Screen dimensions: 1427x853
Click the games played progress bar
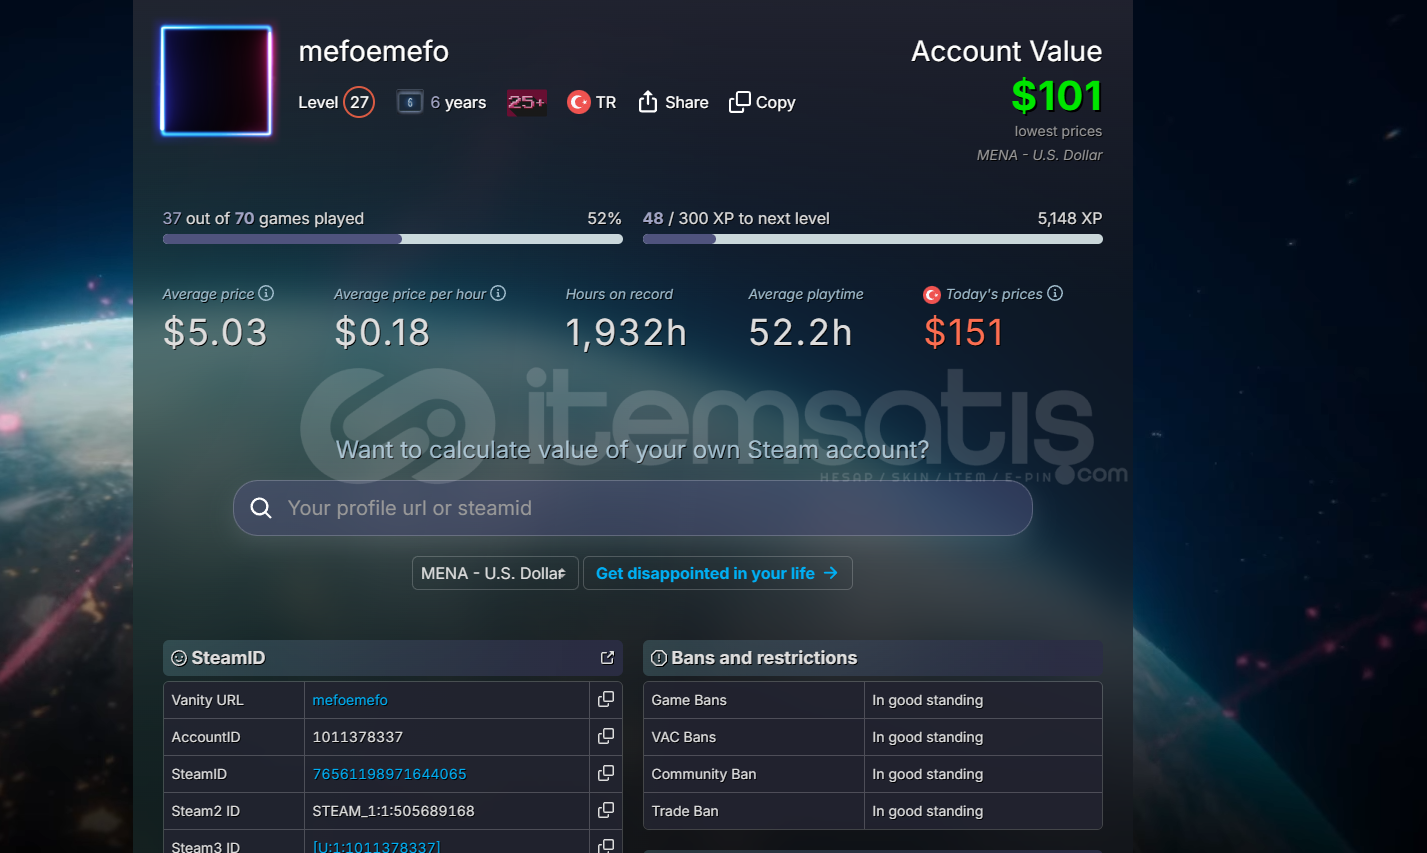[393, 239]
